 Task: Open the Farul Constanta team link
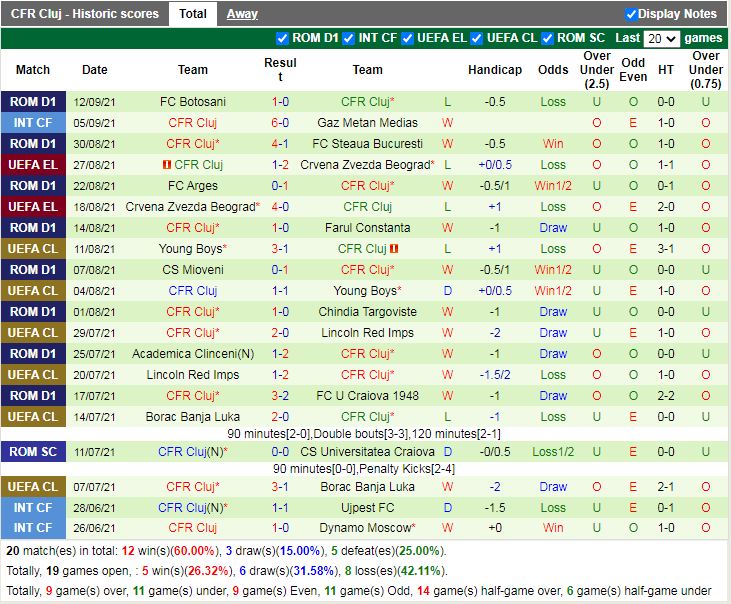coord(367,228)
